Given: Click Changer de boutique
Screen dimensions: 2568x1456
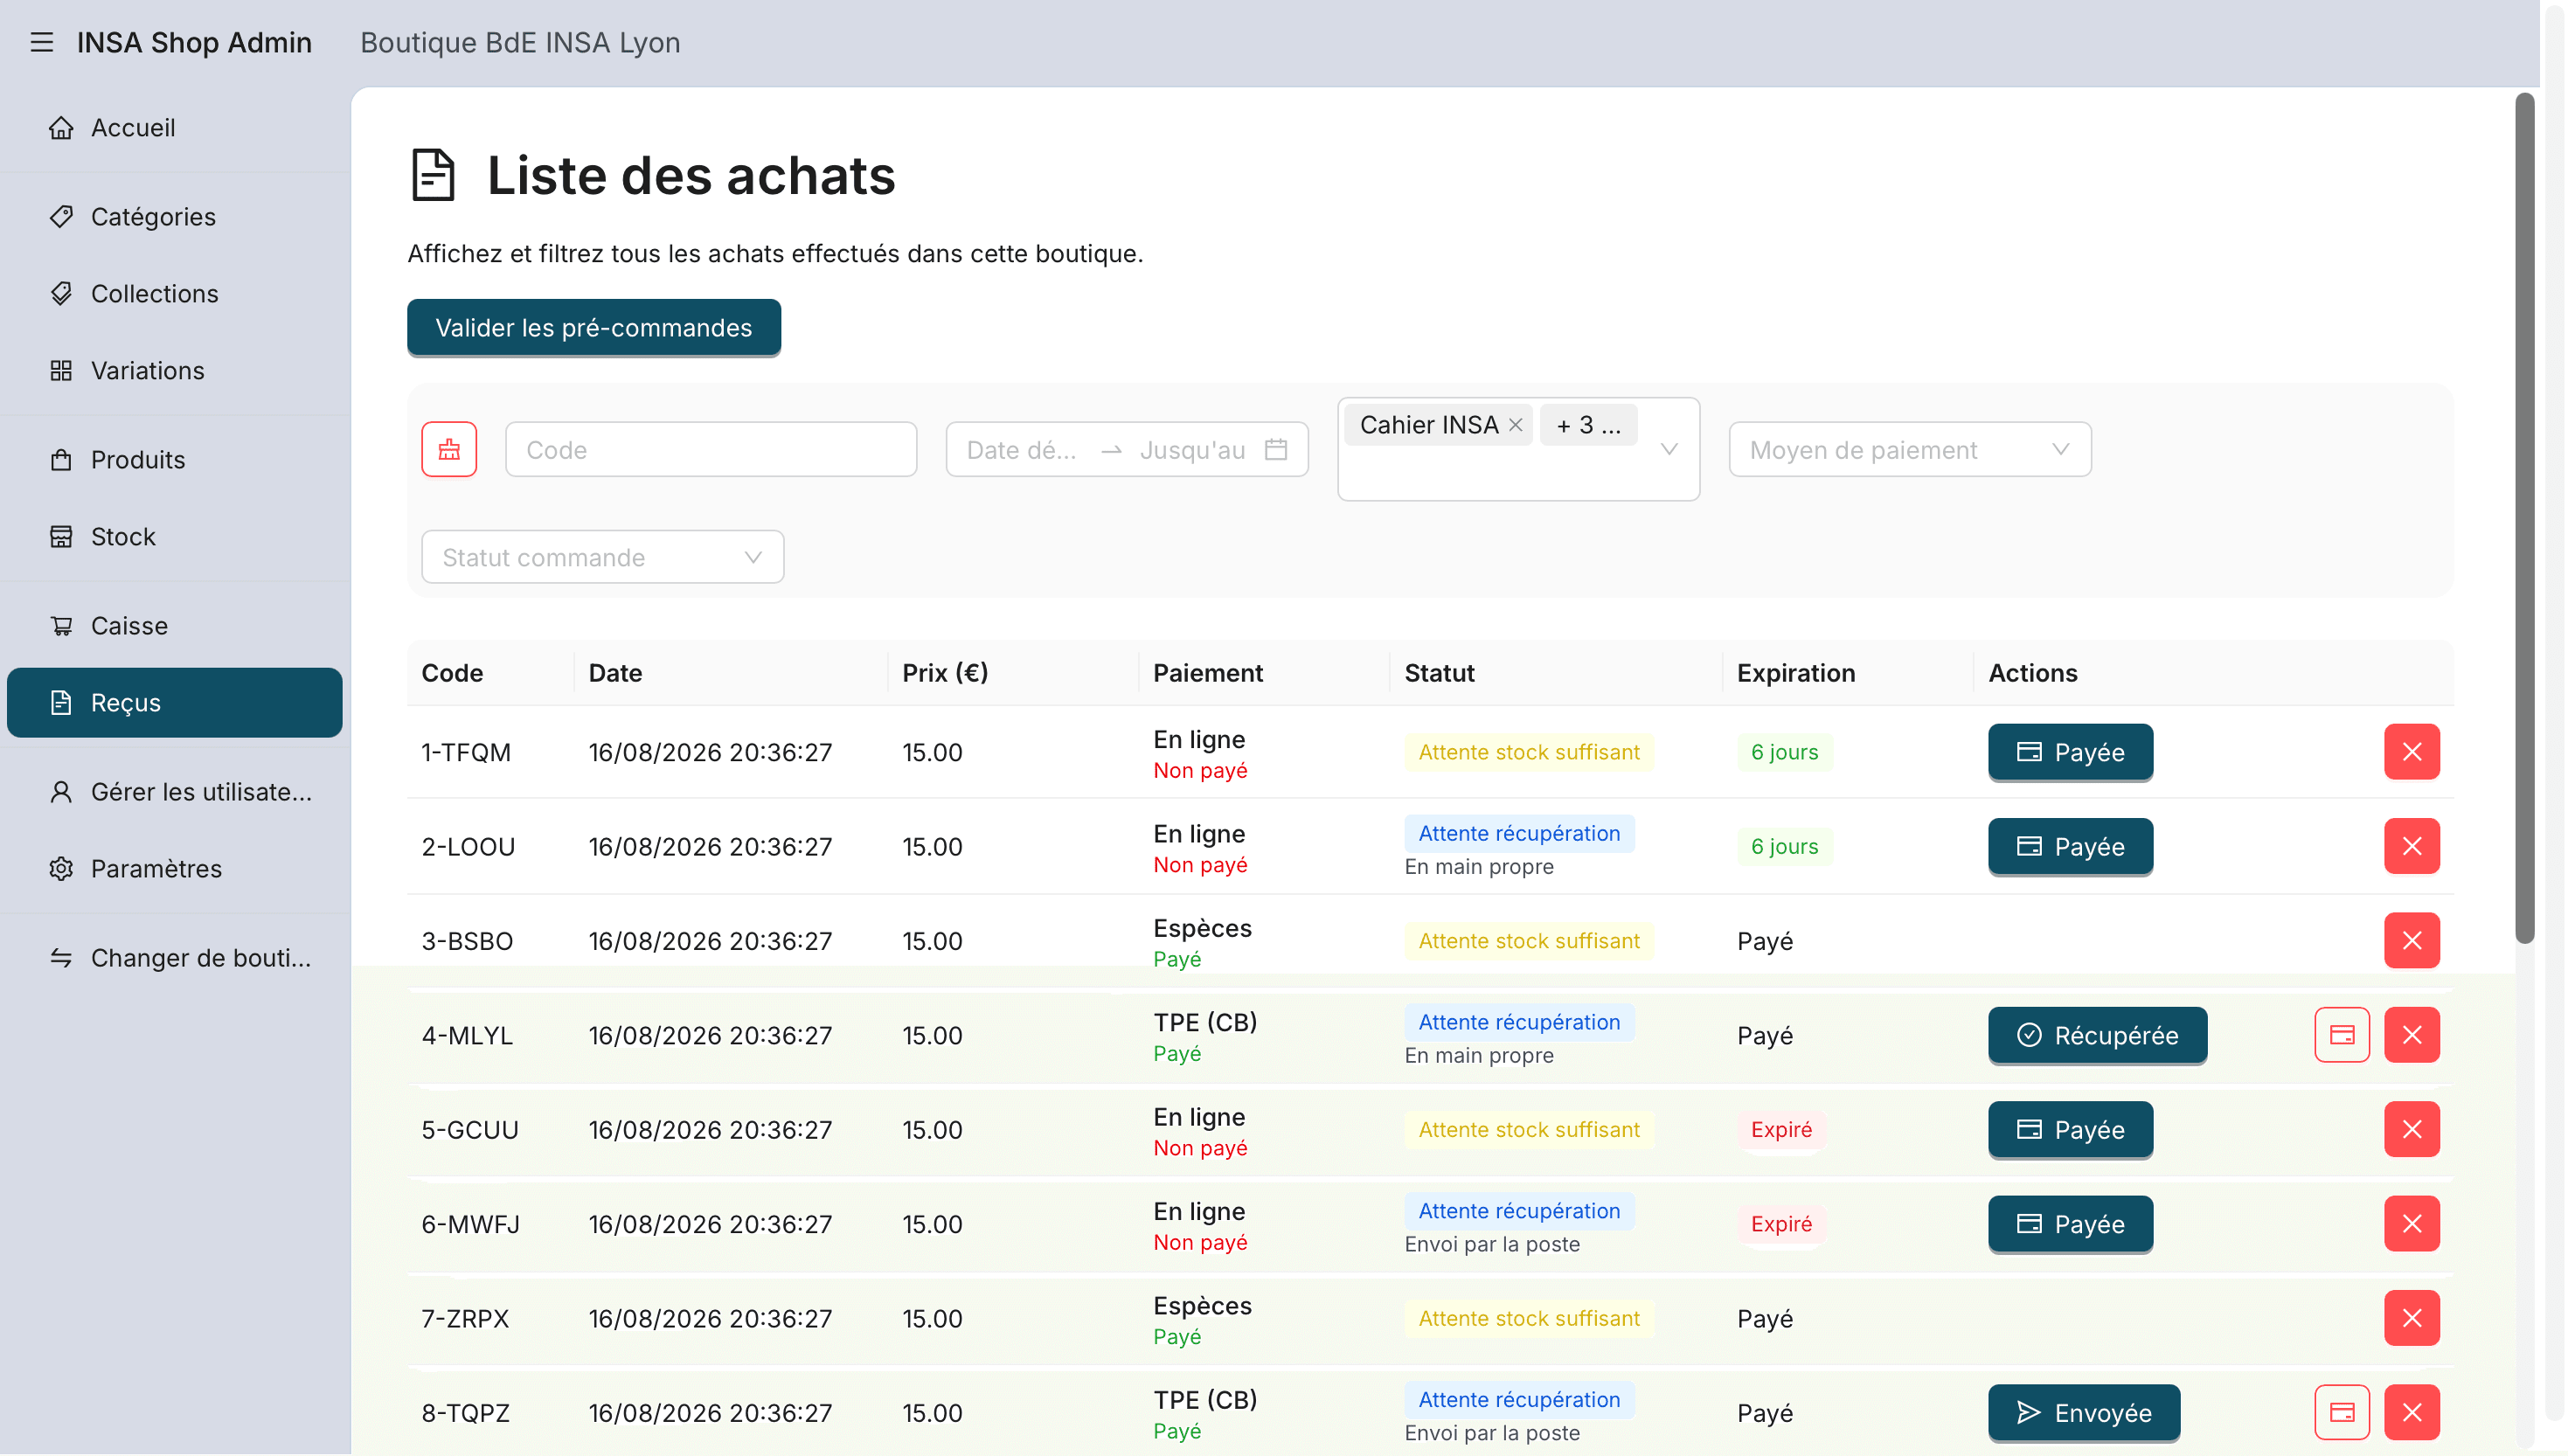Looking at the screenshot, I should click(x=175, y=958).
